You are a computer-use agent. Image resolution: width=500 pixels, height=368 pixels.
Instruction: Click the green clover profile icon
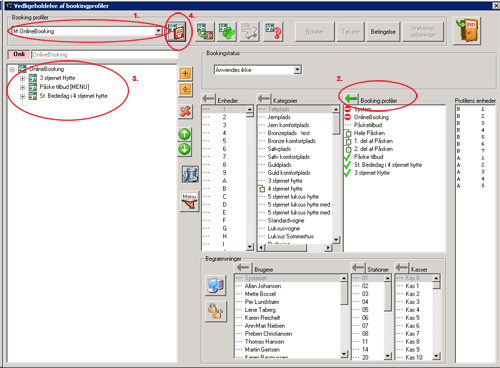pos(227,32)
